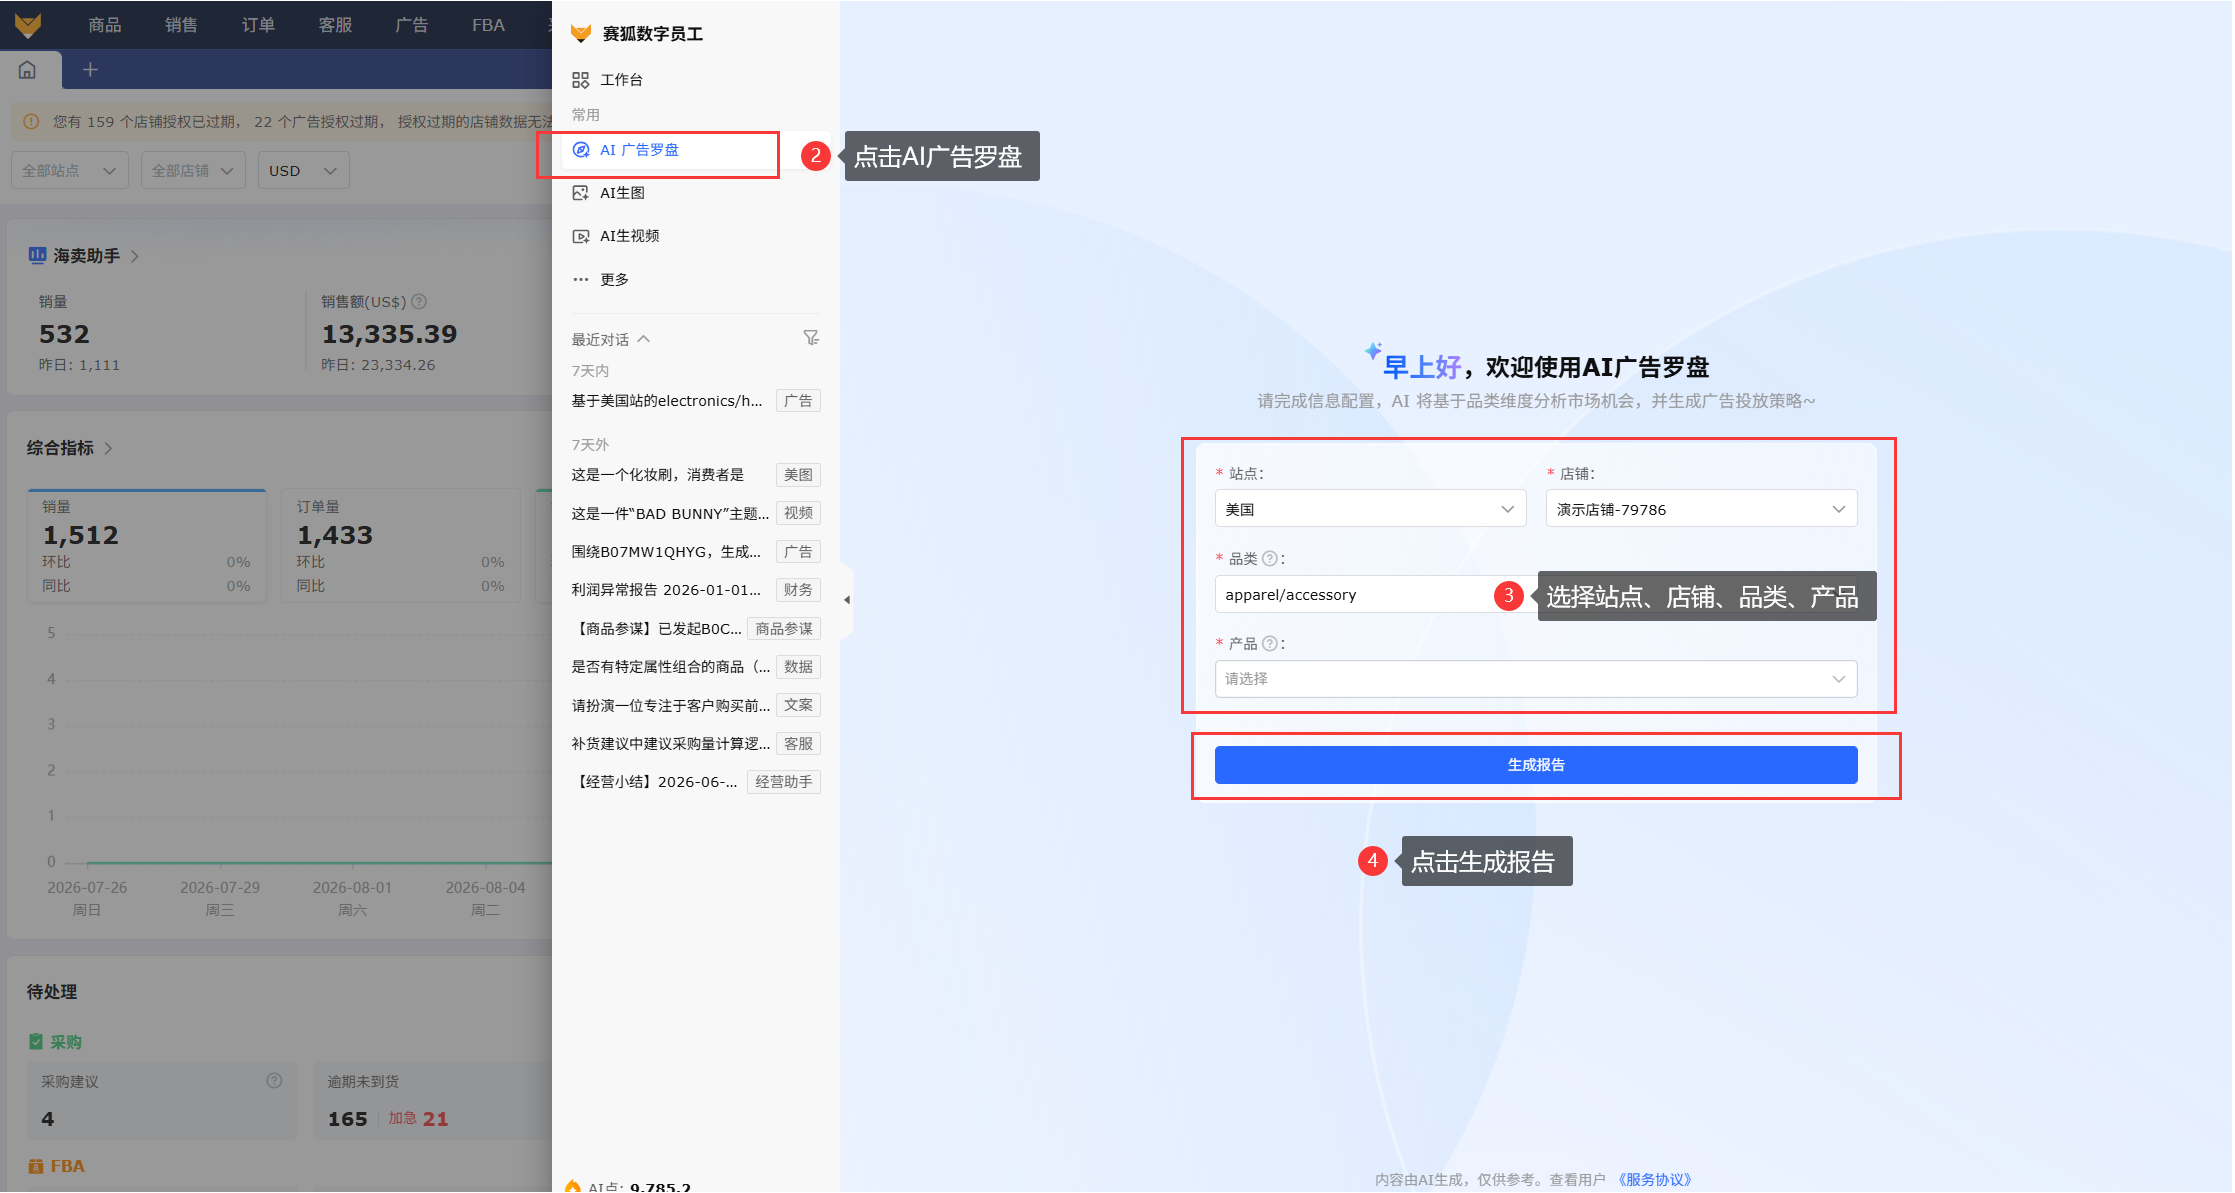Click the AI生视频 video icon
2235x1193 pixels.
tap(580, 236)
